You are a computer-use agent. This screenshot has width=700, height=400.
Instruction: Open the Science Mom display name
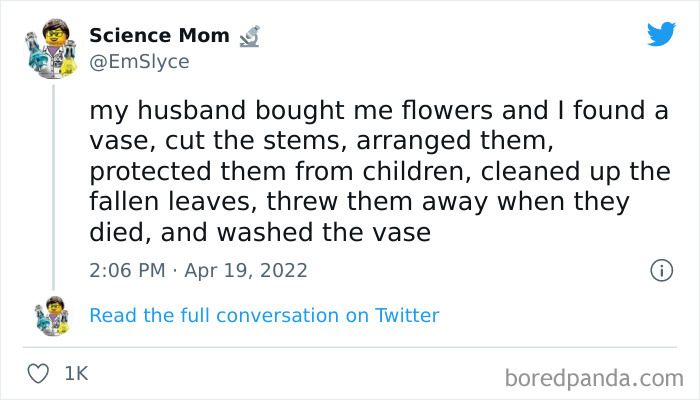[159, 36]
